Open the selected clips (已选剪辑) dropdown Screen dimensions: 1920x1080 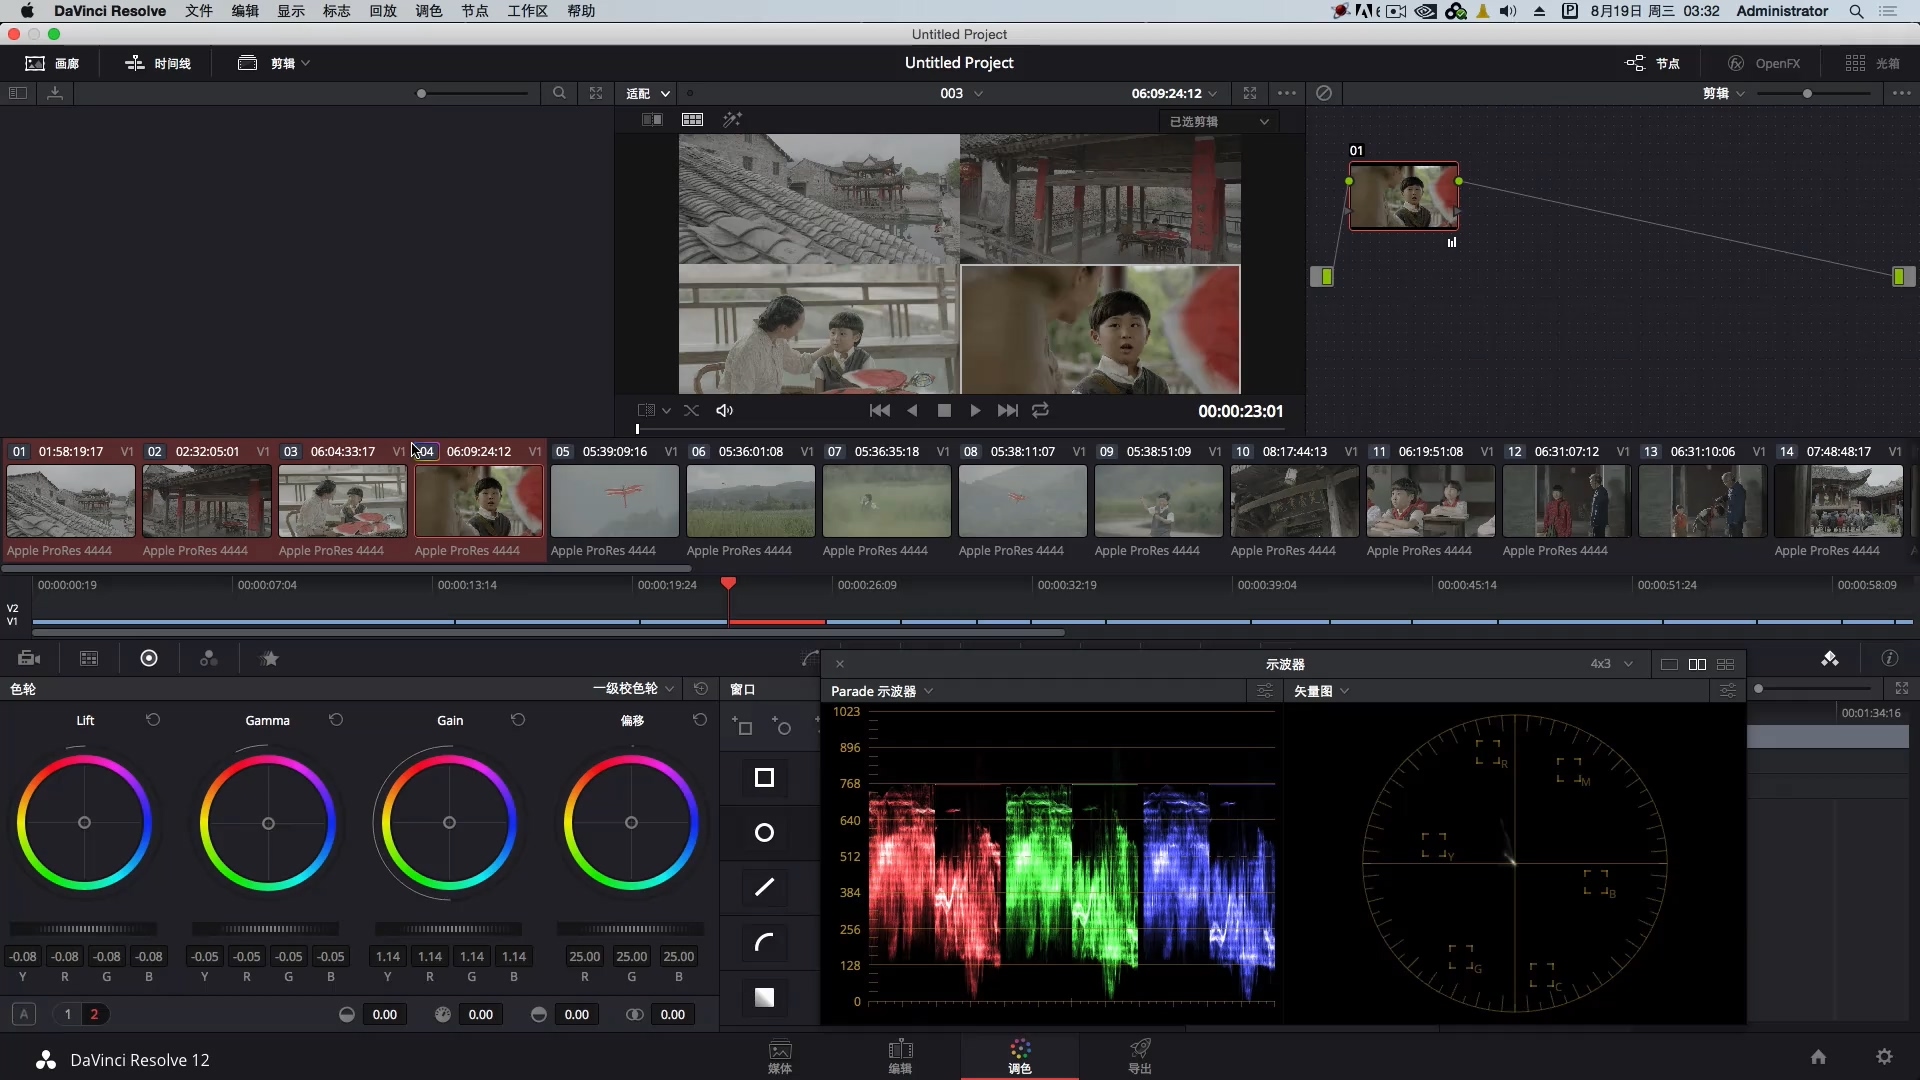1219,121
